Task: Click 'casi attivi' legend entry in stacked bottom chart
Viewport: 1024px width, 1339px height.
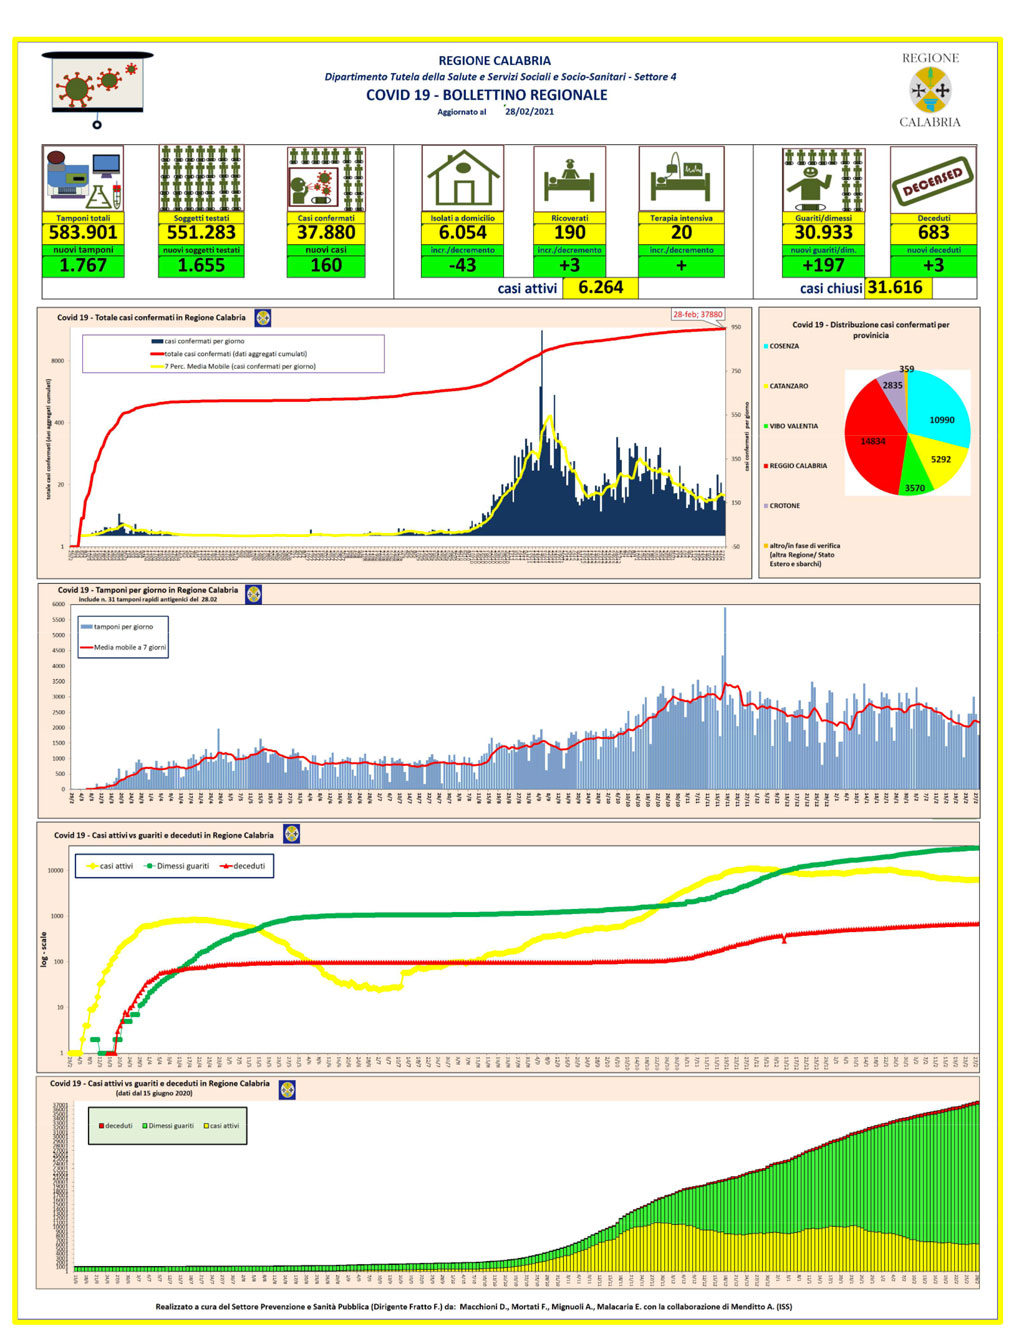Action: pos(221,1126)
